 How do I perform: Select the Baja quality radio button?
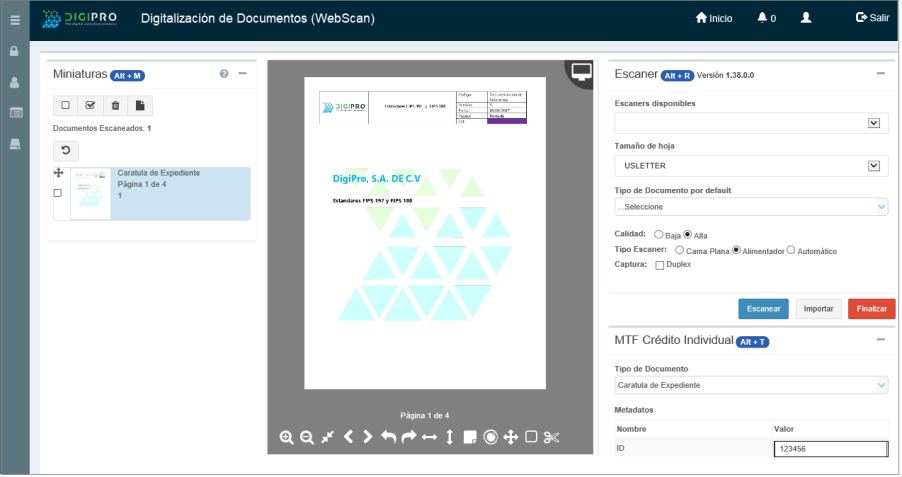point(658,235)
